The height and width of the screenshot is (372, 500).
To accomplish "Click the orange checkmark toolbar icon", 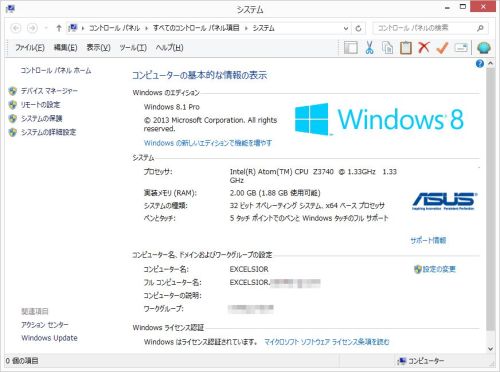I will coord(442,48).
